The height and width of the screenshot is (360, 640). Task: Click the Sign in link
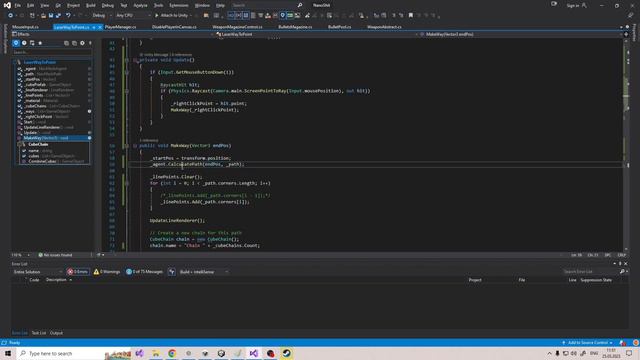click(x=573, y=5)
